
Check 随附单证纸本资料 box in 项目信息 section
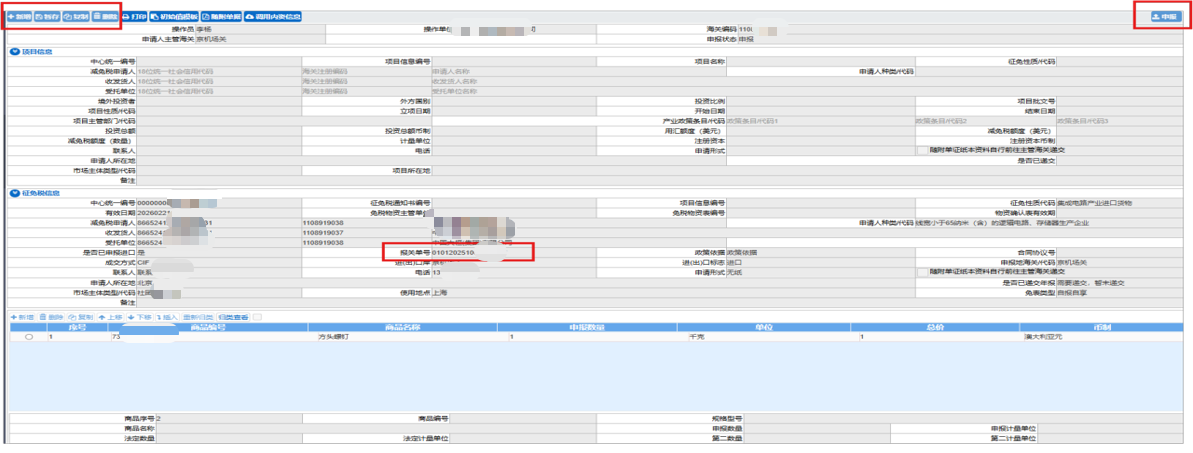point(922,150)
